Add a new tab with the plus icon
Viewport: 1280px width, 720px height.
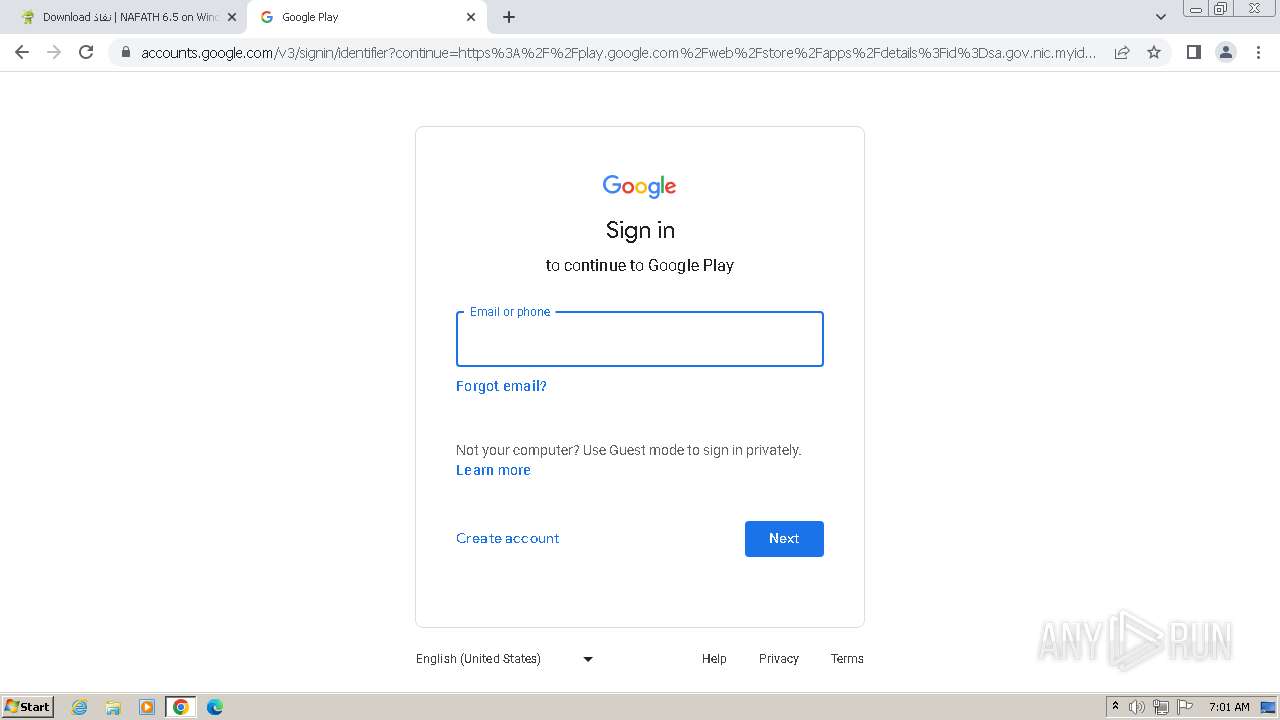509,17
